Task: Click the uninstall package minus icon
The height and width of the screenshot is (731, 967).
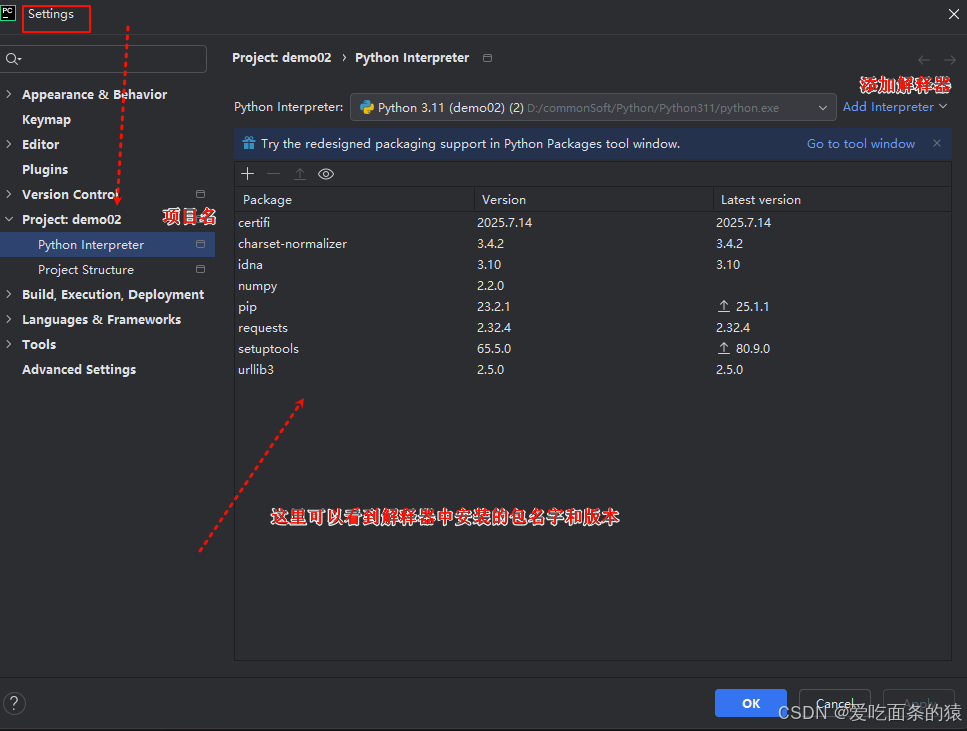Action: [x=273, y=174]
